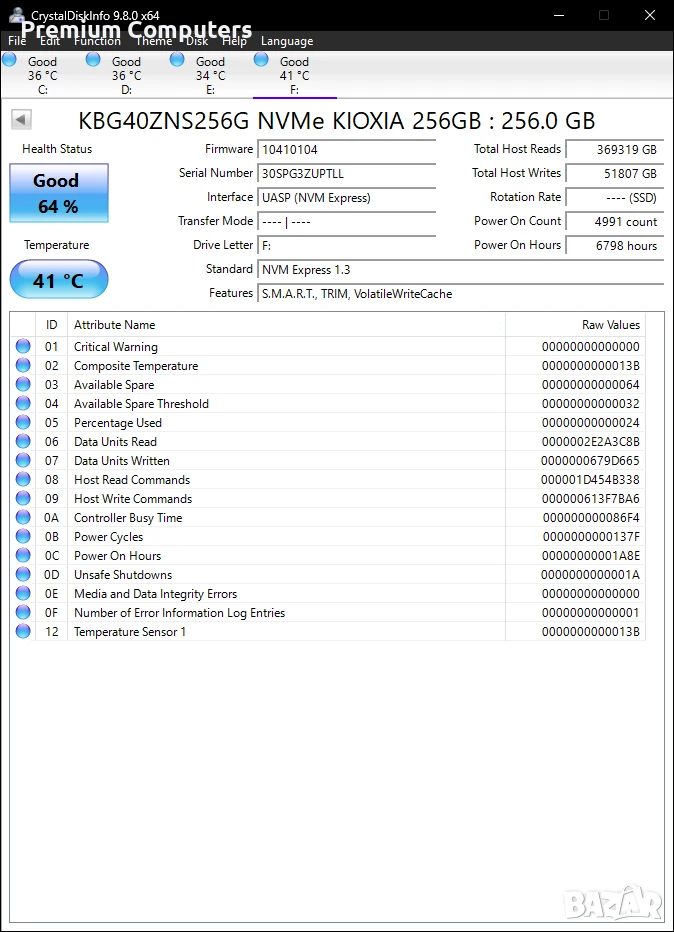The height and width of the screenshot is (932, 674).
Task: Click the Interface field UASP (NVM Express)
Action: point(347,197)
